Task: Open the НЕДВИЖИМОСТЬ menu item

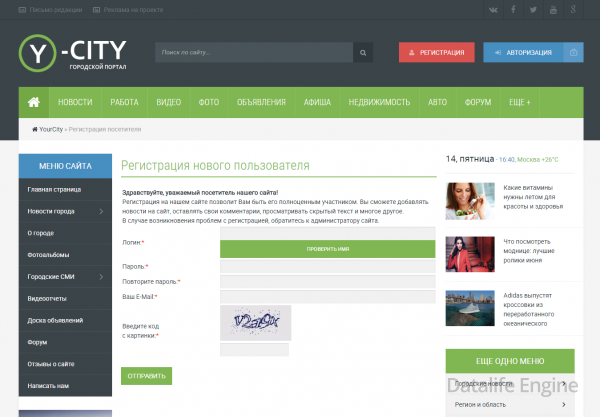Action: (x=379, y=102)
